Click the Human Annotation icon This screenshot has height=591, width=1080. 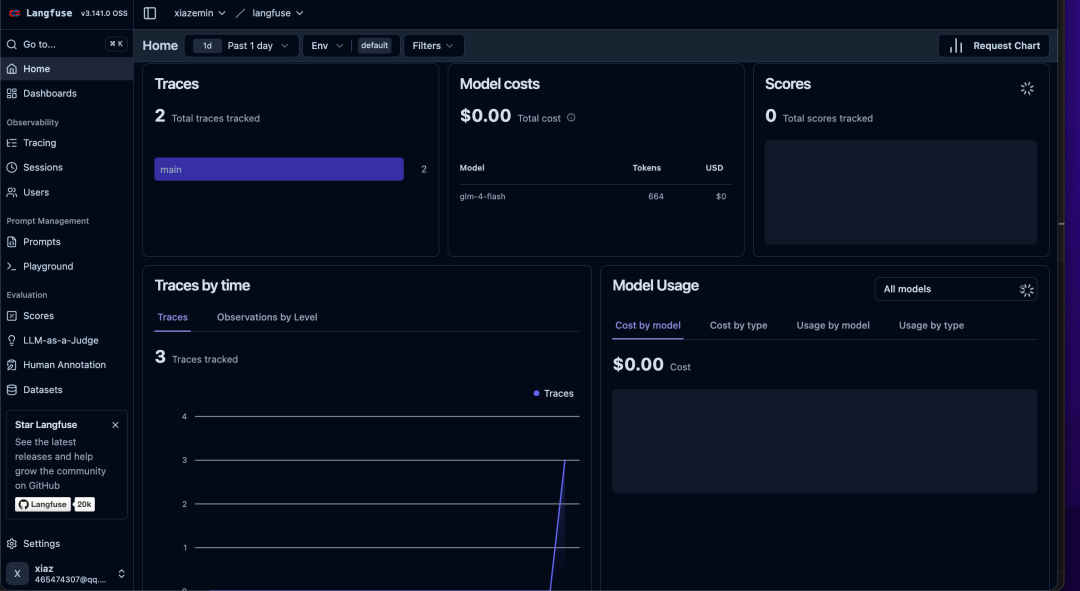pyautogui.click(x=12, y=365)
